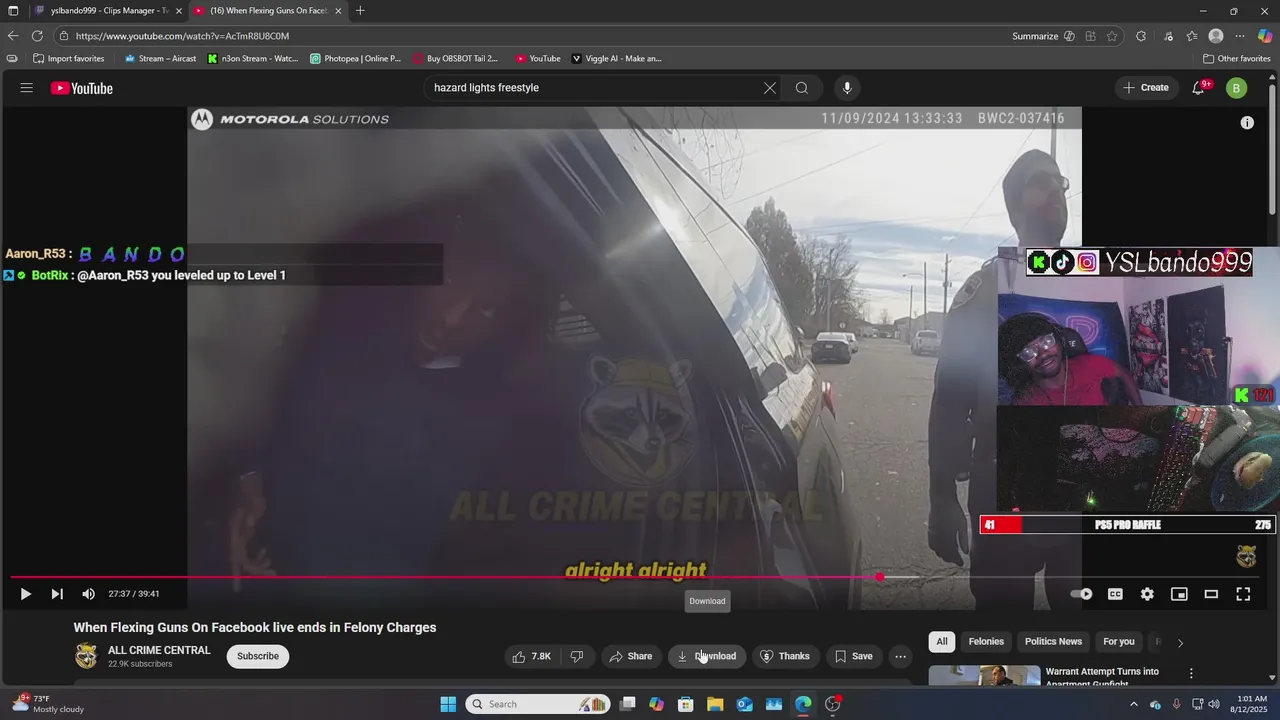Click the Windows taskbar search box
Image resolution: width=1280 pixels, height=720 pixels.
[539, 704]
